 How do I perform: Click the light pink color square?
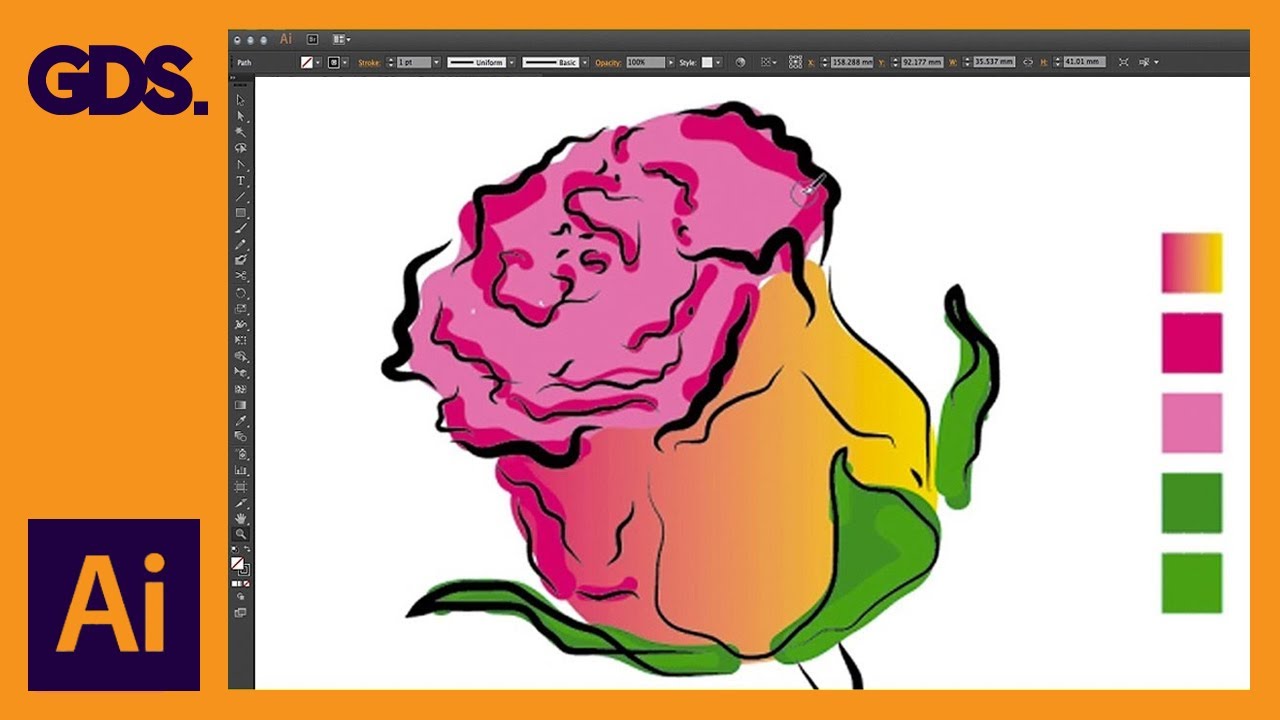pos(1192,423)
